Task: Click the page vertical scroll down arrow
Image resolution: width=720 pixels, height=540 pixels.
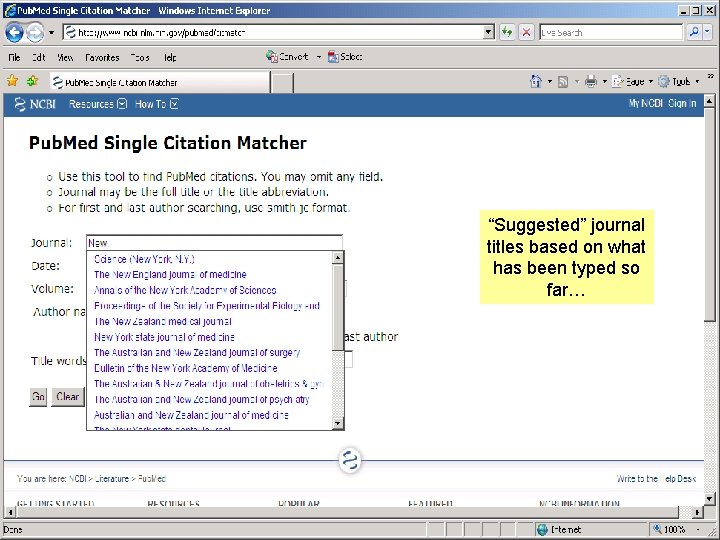Action: point(709,499)
